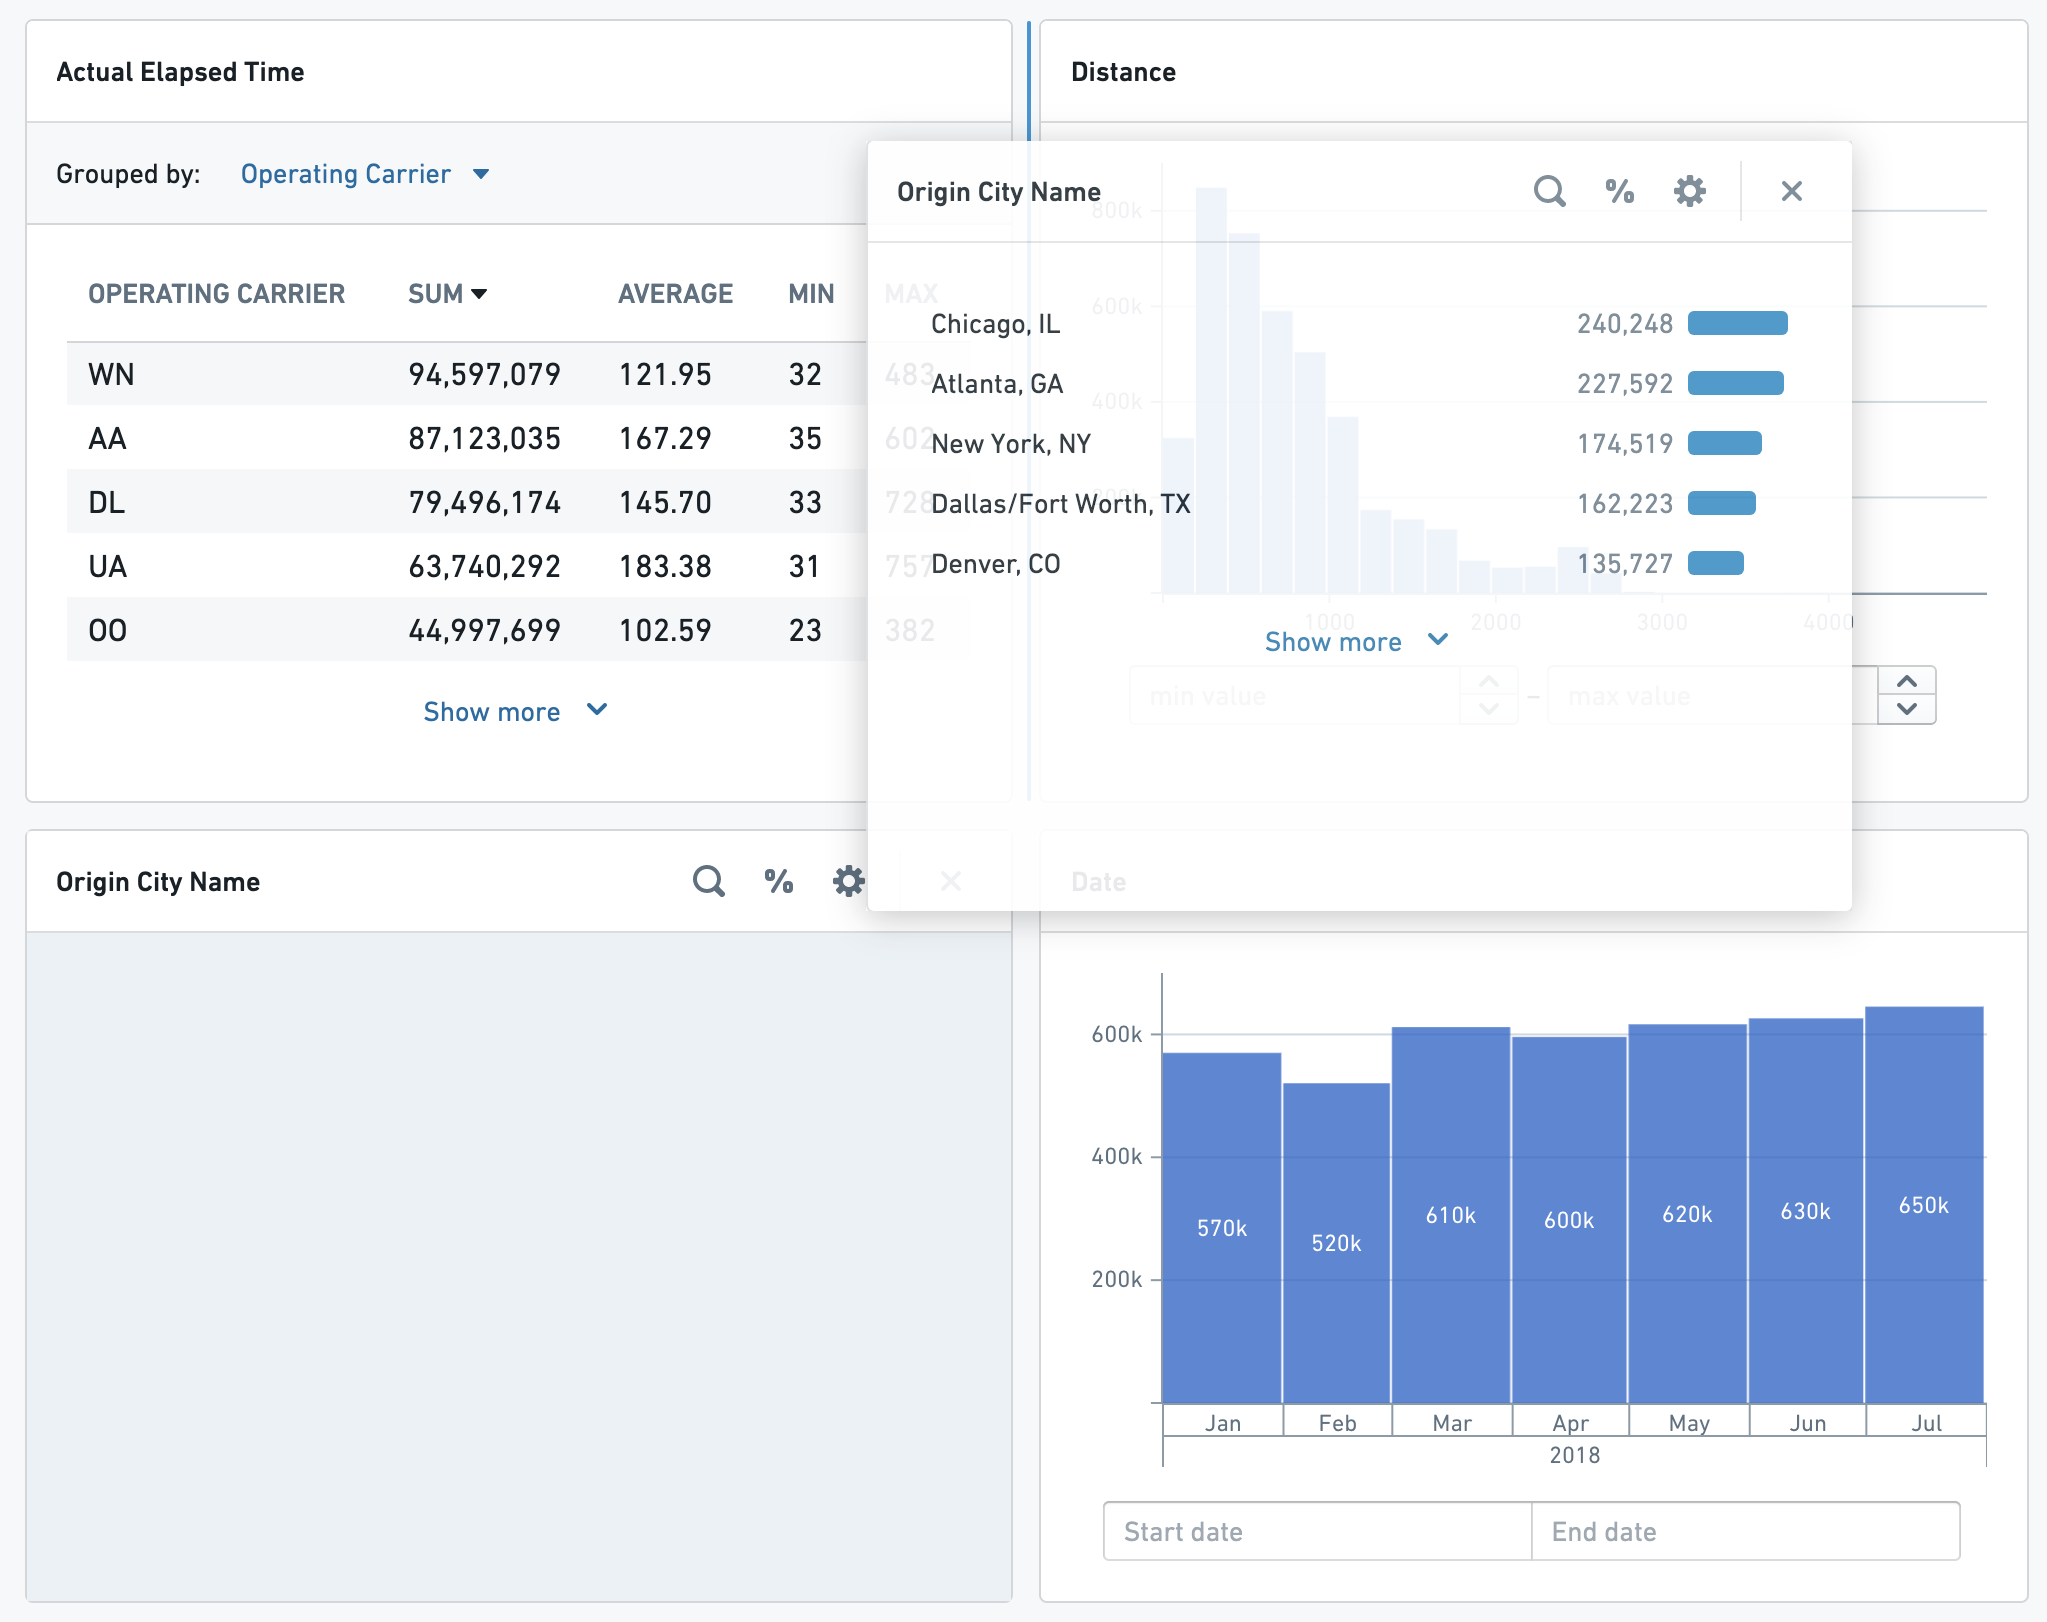Click the Jun bar labeled 630k

tap(1805, 1211)
